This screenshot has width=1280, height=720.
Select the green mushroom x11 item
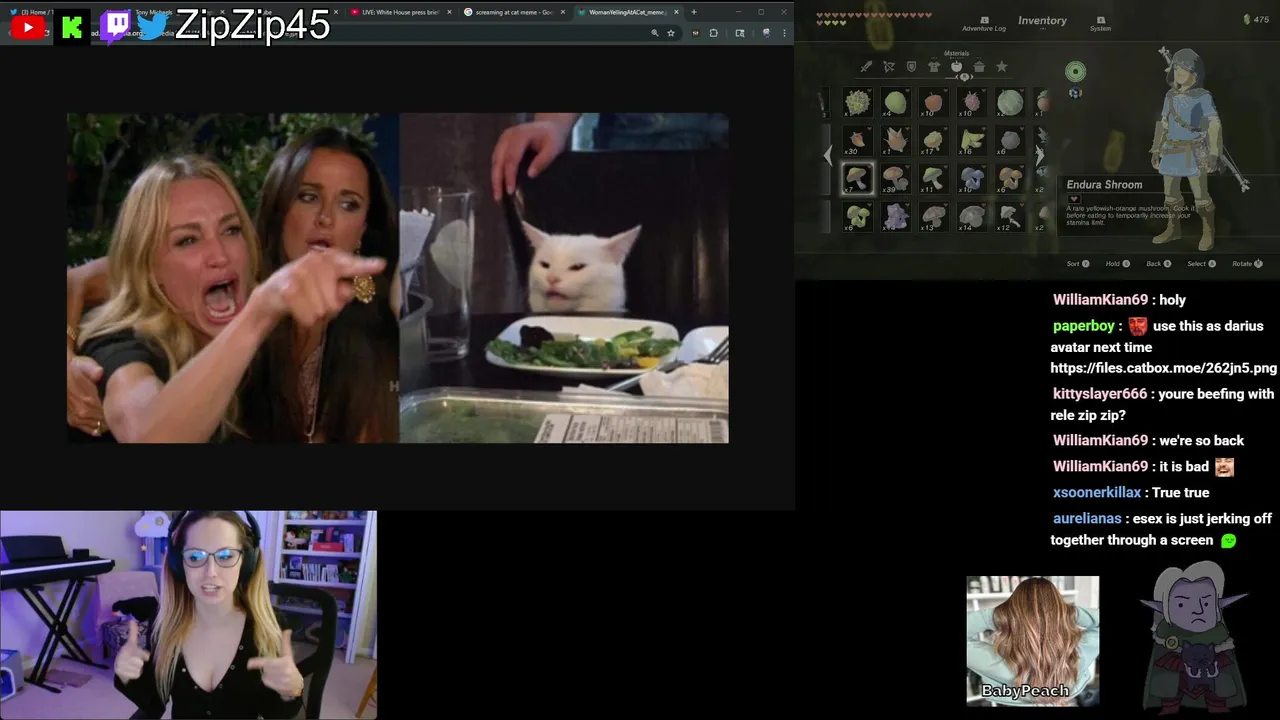tap(933, 178)
